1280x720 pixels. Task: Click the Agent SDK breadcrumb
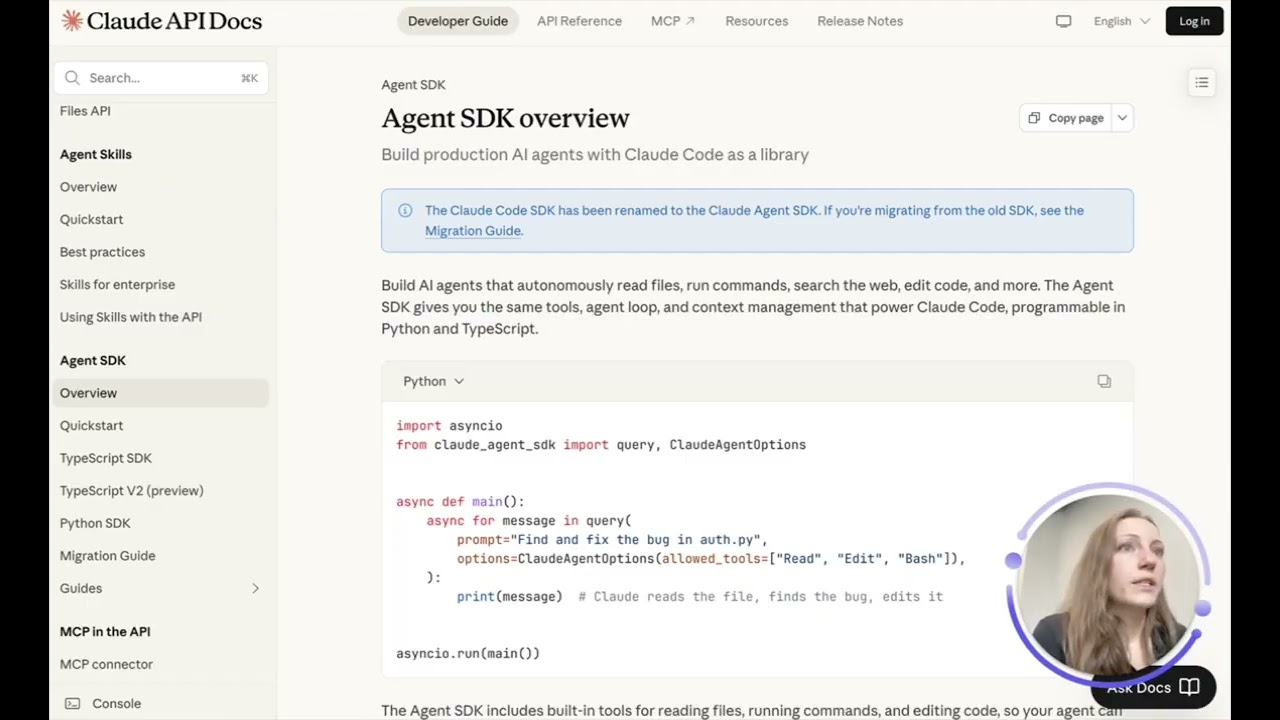[x=413, y=85]
